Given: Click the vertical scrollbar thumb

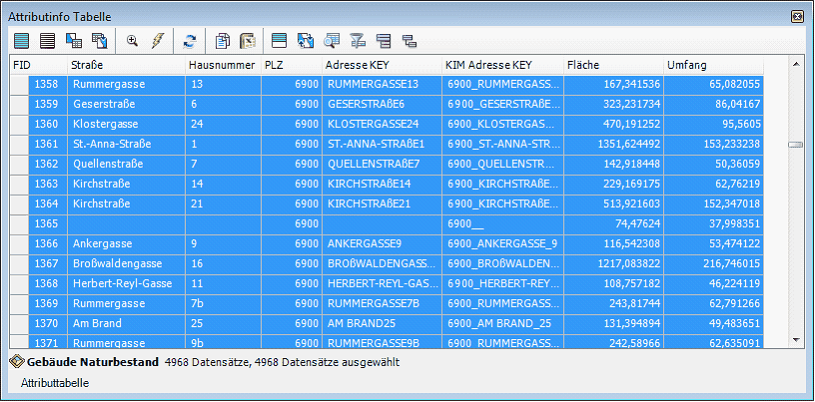Looking at the screenshot, I should coord(795,144).
